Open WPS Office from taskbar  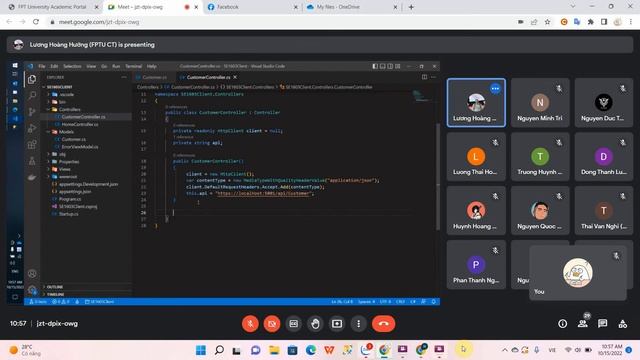[329, 350]
